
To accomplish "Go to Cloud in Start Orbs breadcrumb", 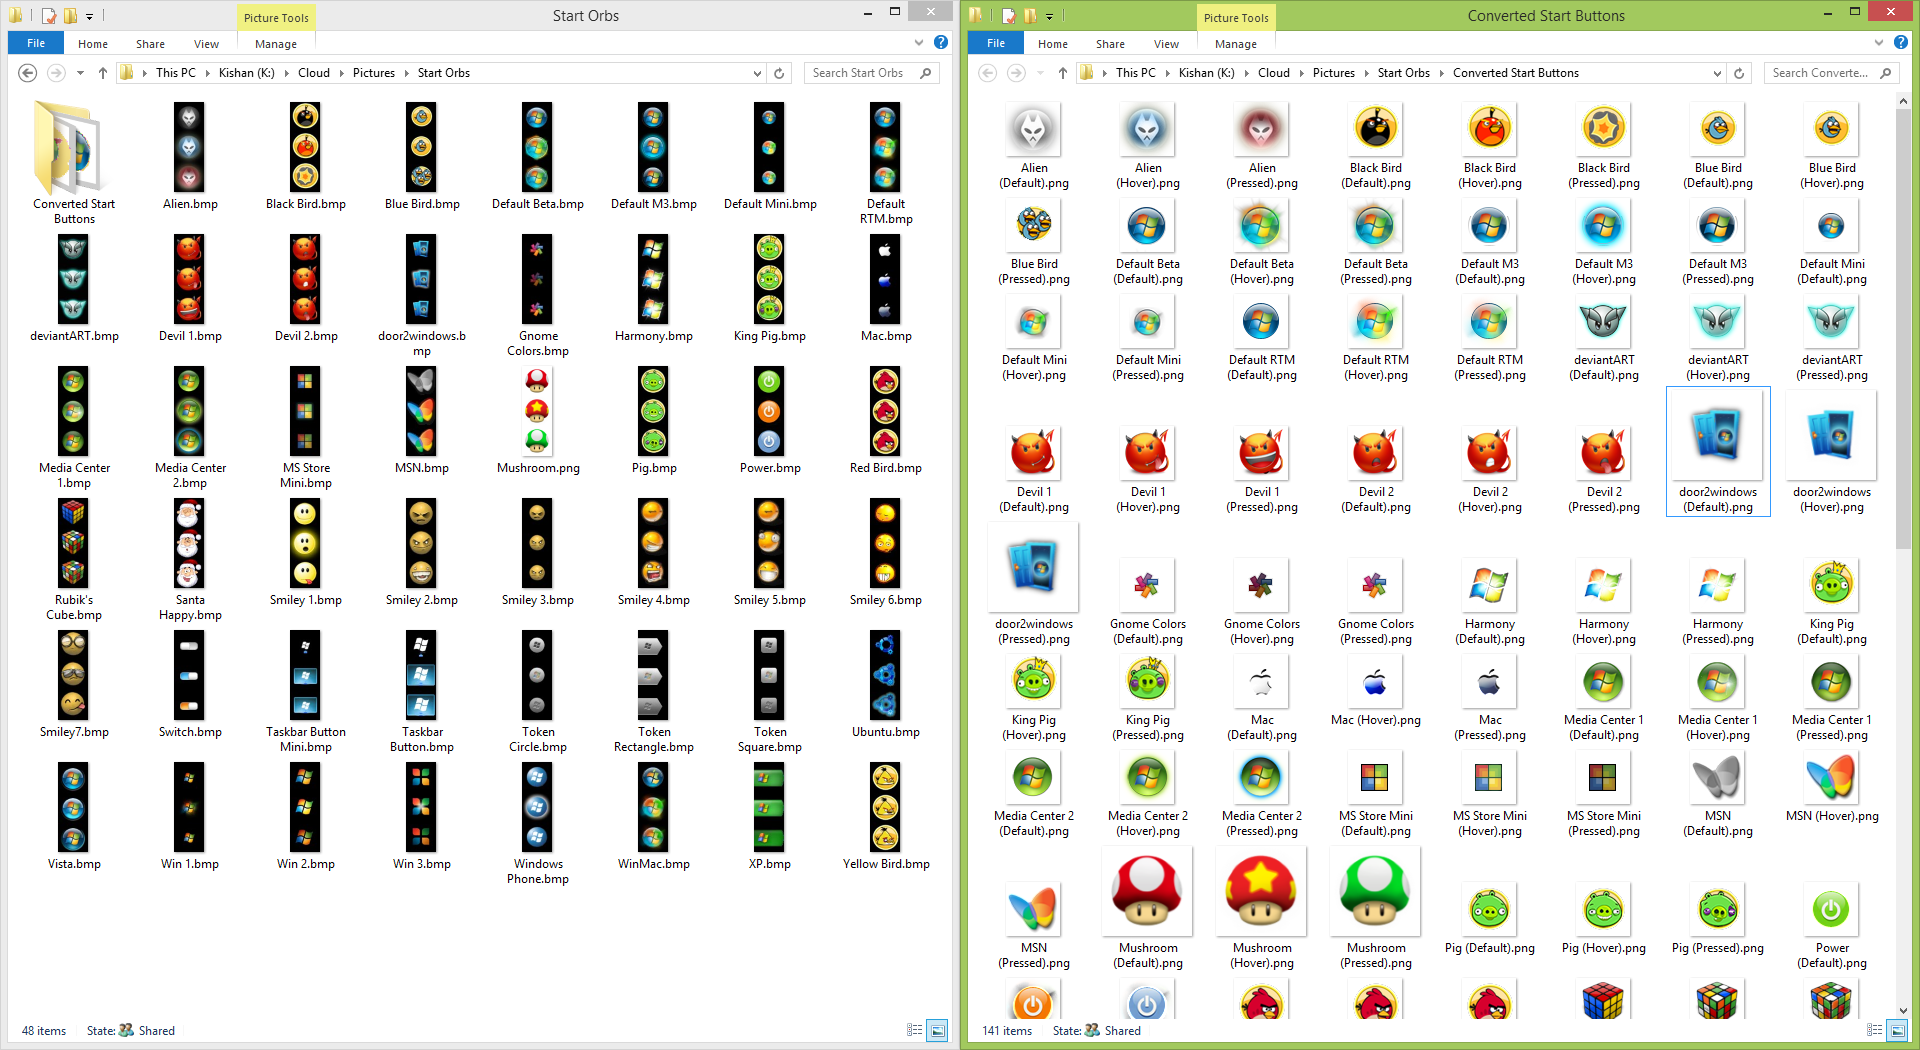I will click(313, 73).
